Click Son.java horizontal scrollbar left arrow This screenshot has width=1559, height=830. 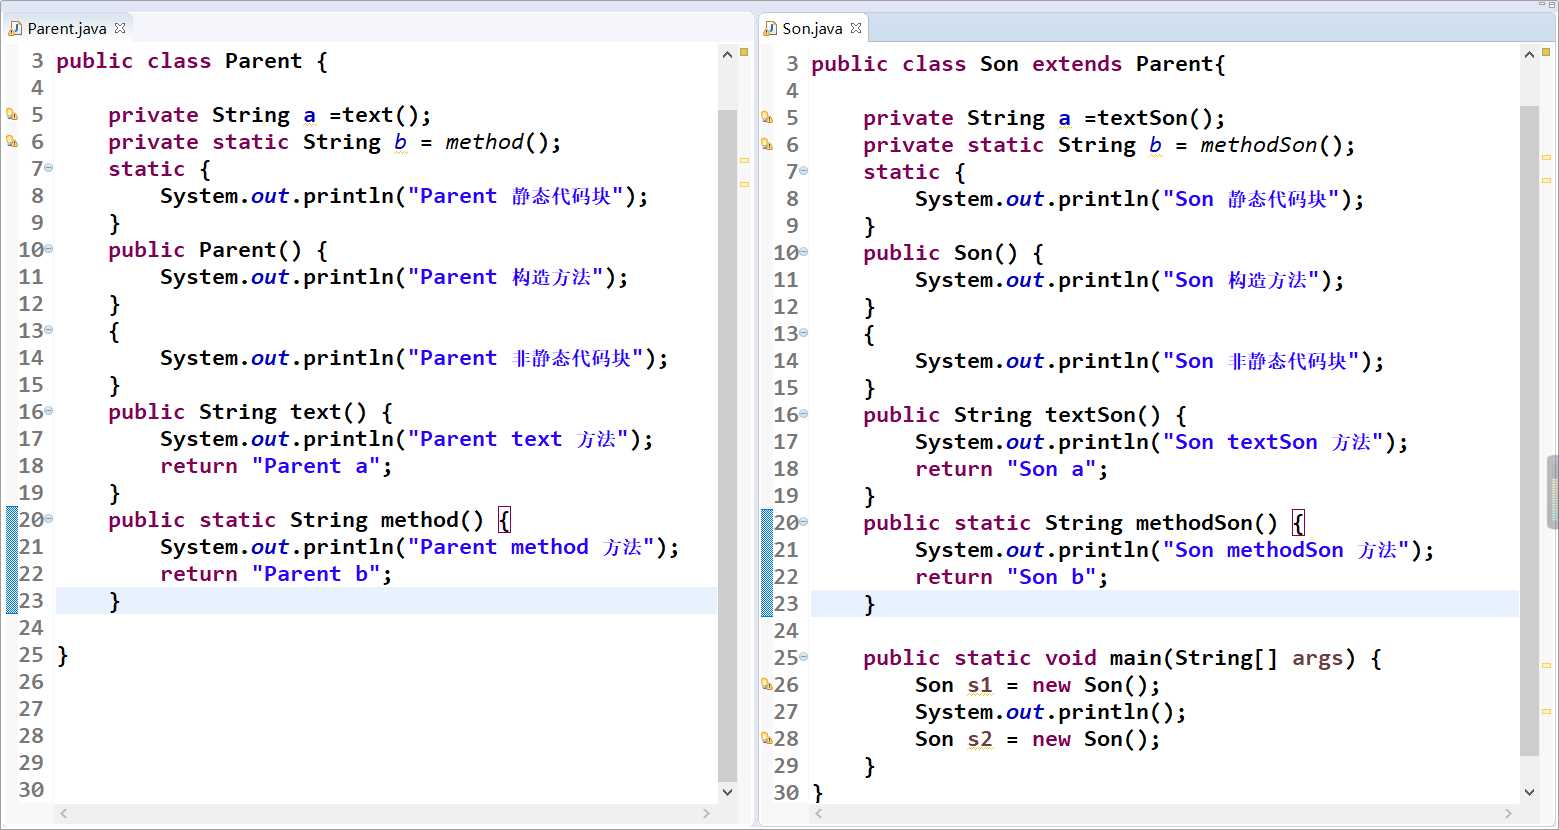tap(819, 814)
